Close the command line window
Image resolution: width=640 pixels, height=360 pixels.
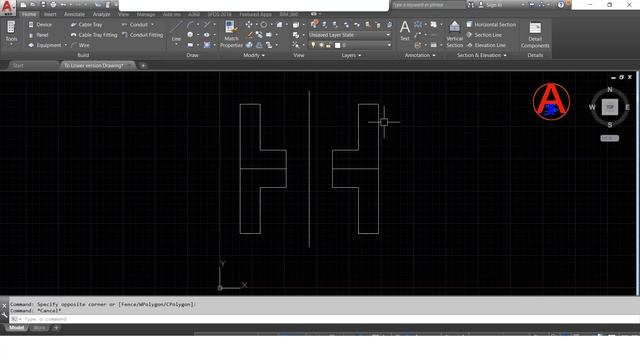[x=4, y=306]
